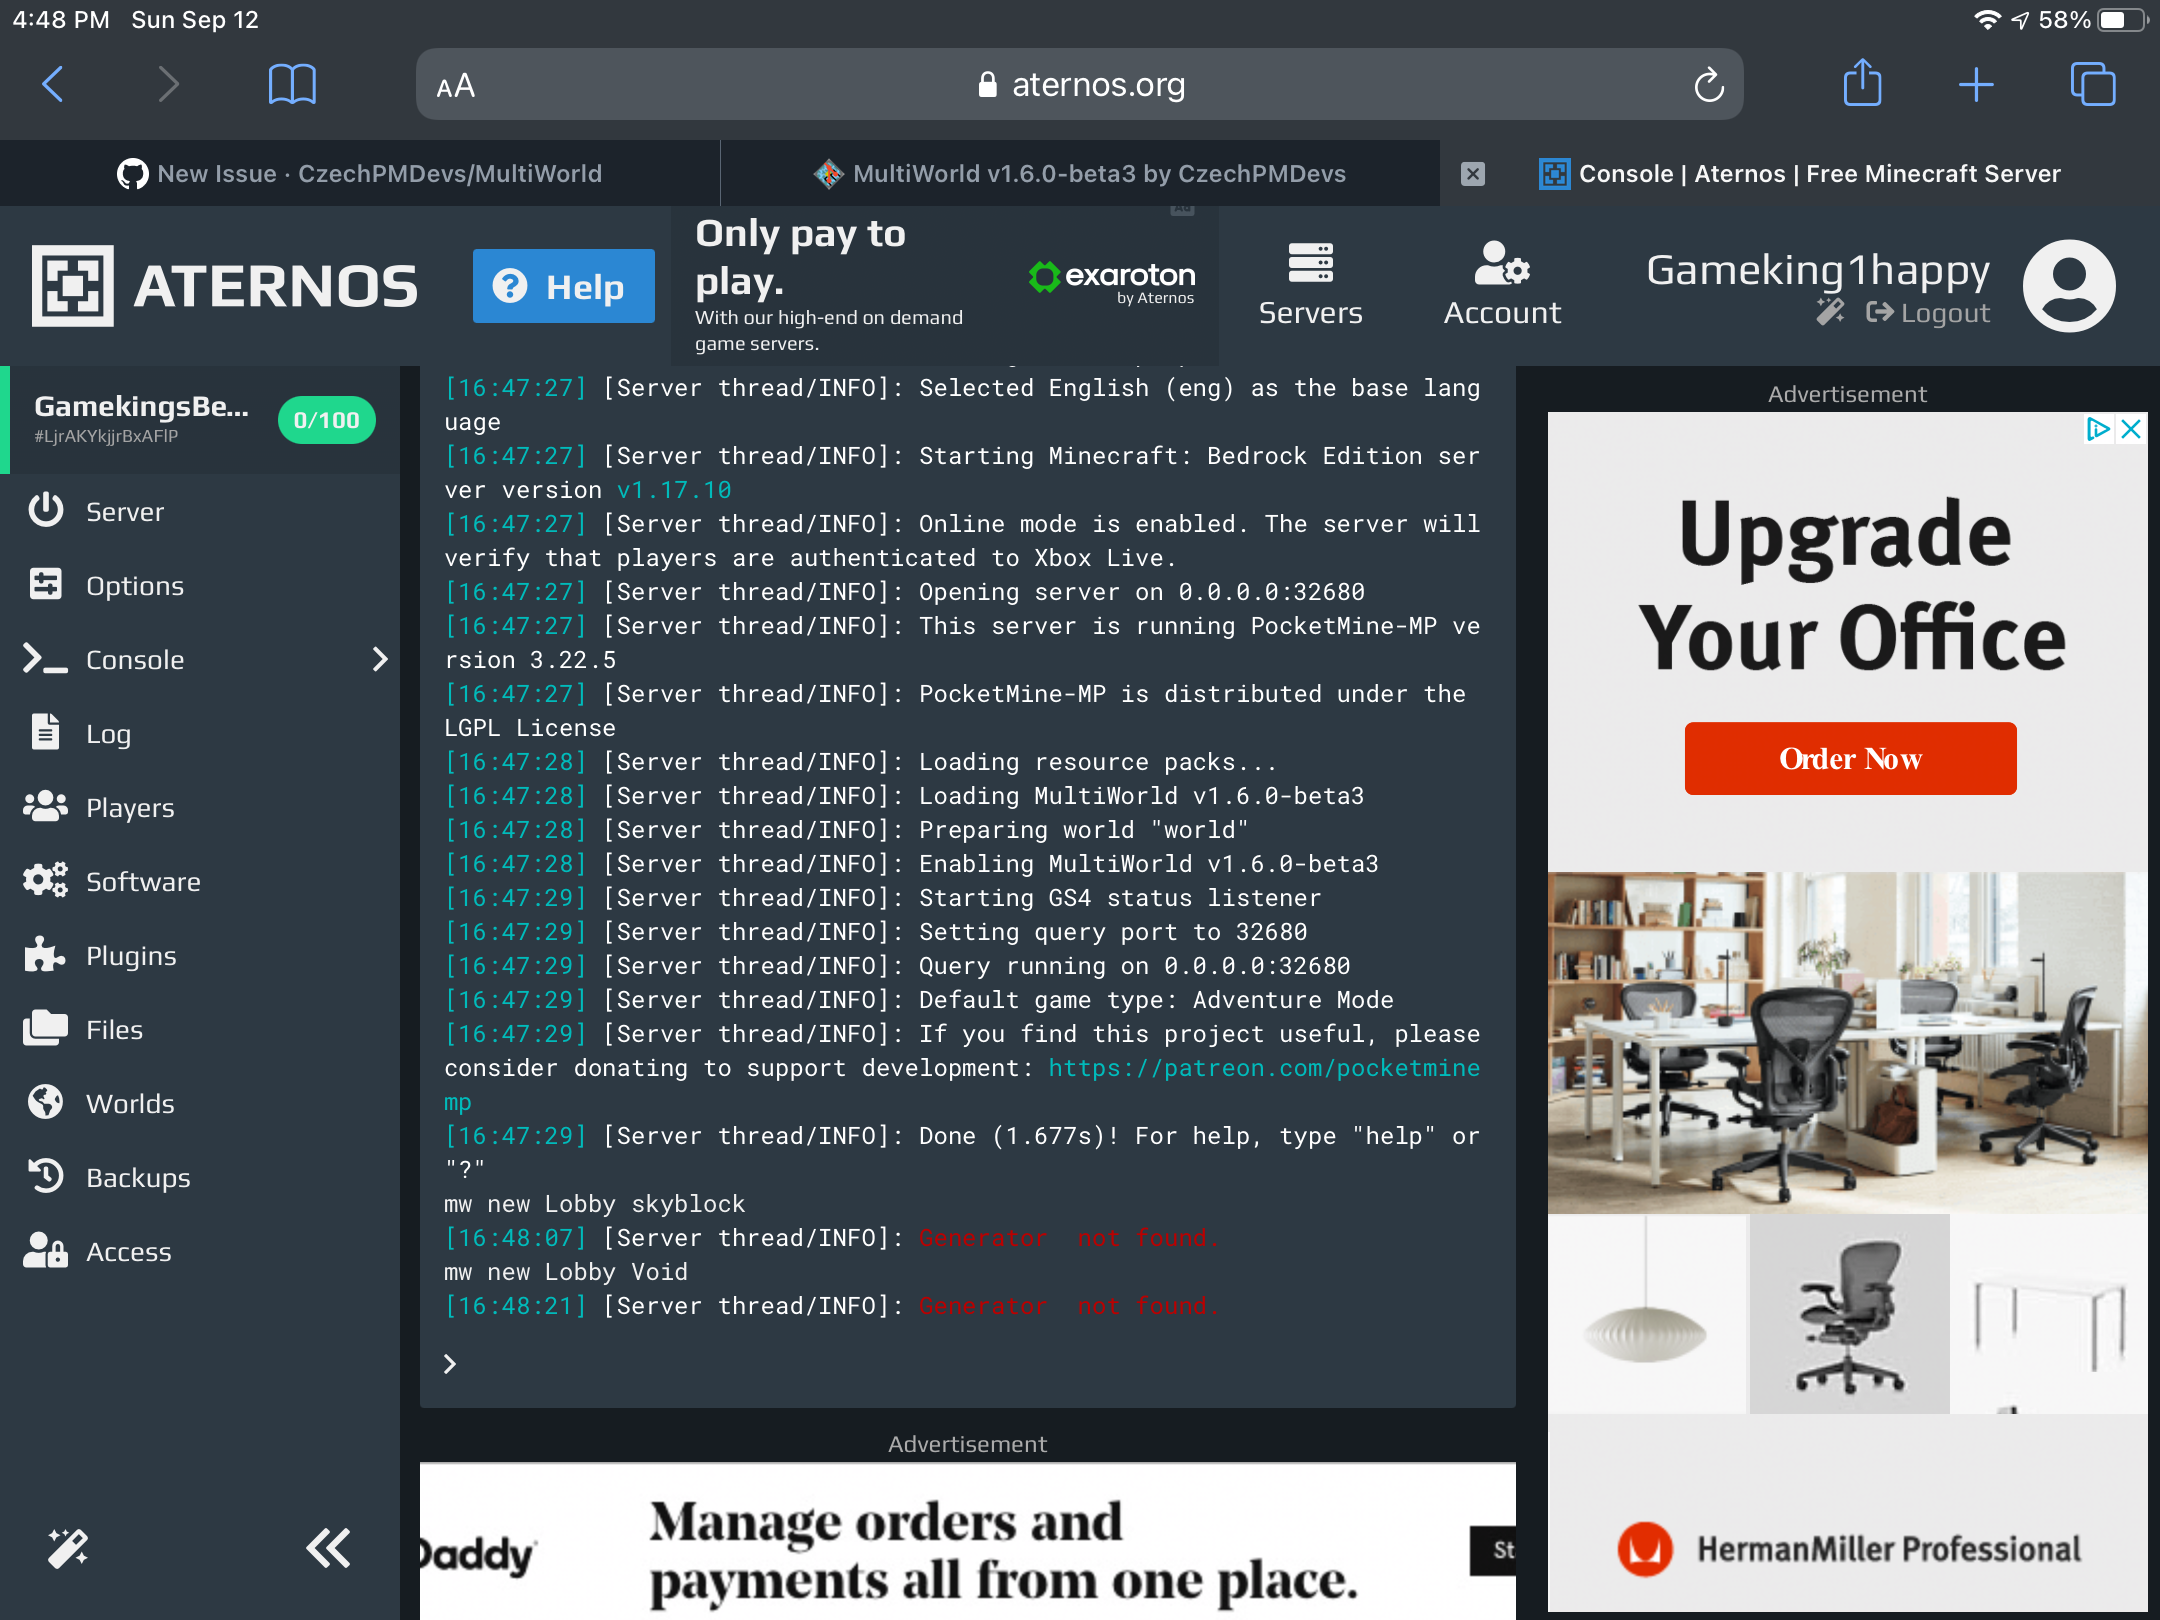
Task: Open the Access management page
Action: (x=128, y=1251)
